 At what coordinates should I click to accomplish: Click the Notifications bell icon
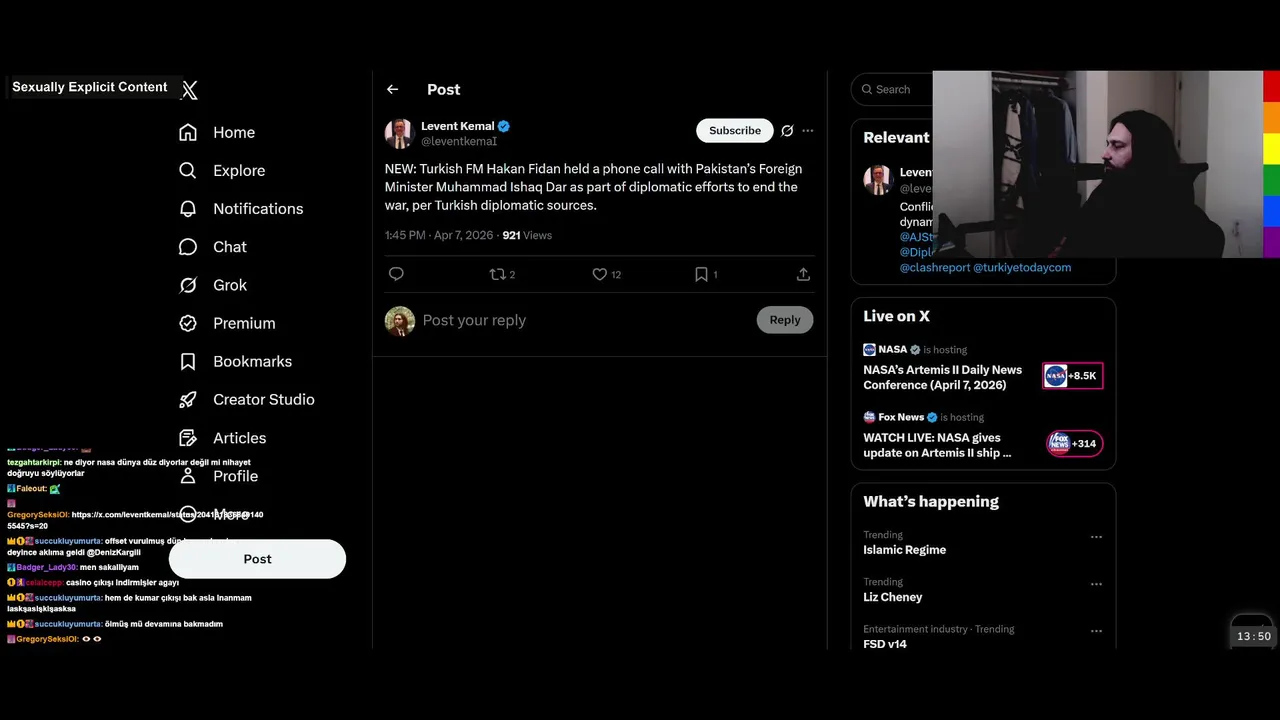pos(188,208)
